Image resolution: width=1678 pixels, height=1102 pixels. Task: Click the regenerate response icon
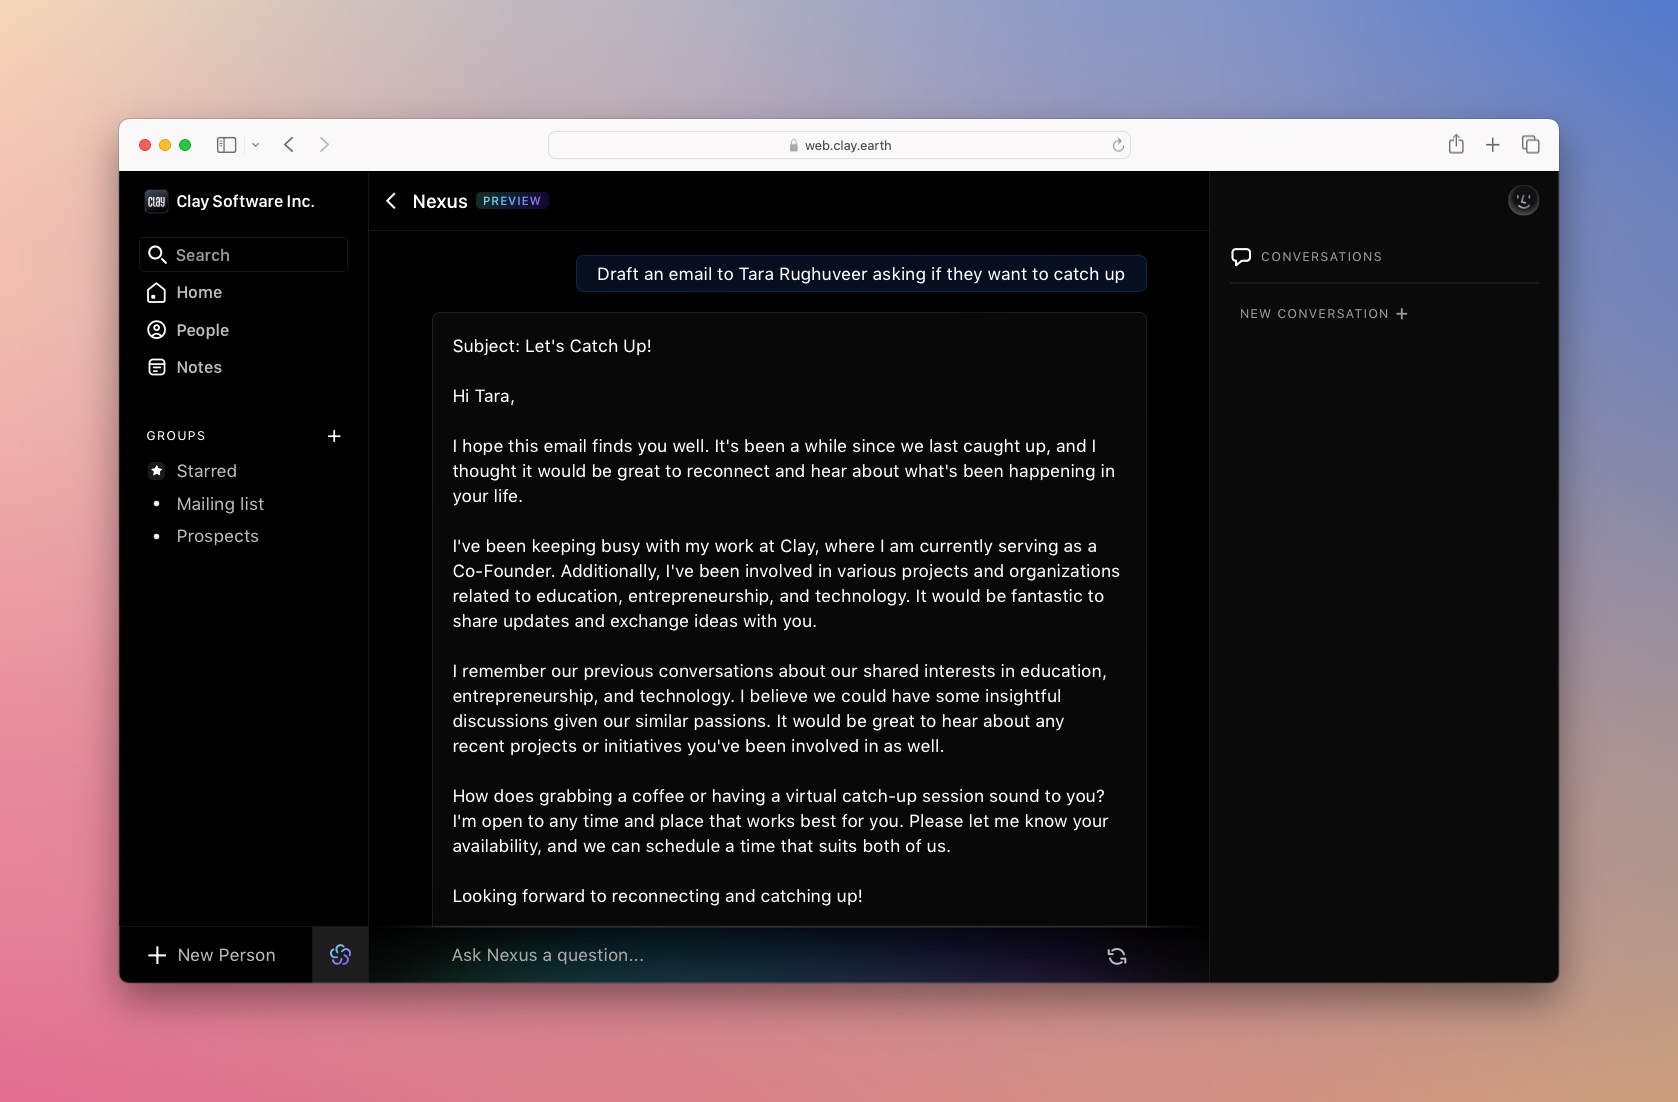(x=1117, y=956)
